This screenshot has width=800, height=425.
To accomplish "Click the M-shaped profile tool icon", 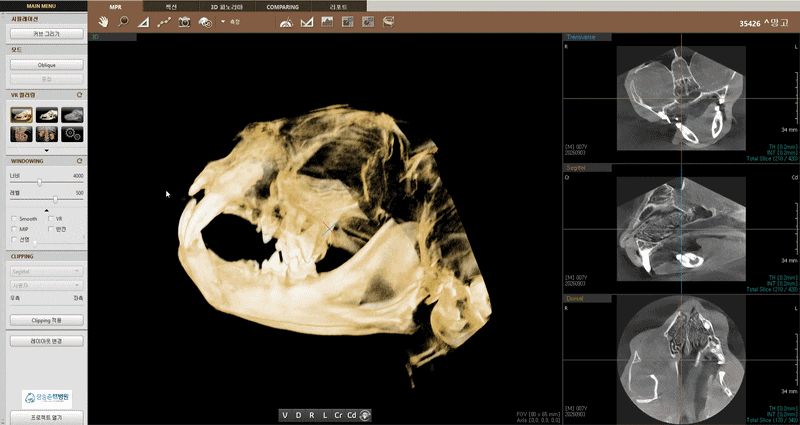I will click(x=307, y=22).
